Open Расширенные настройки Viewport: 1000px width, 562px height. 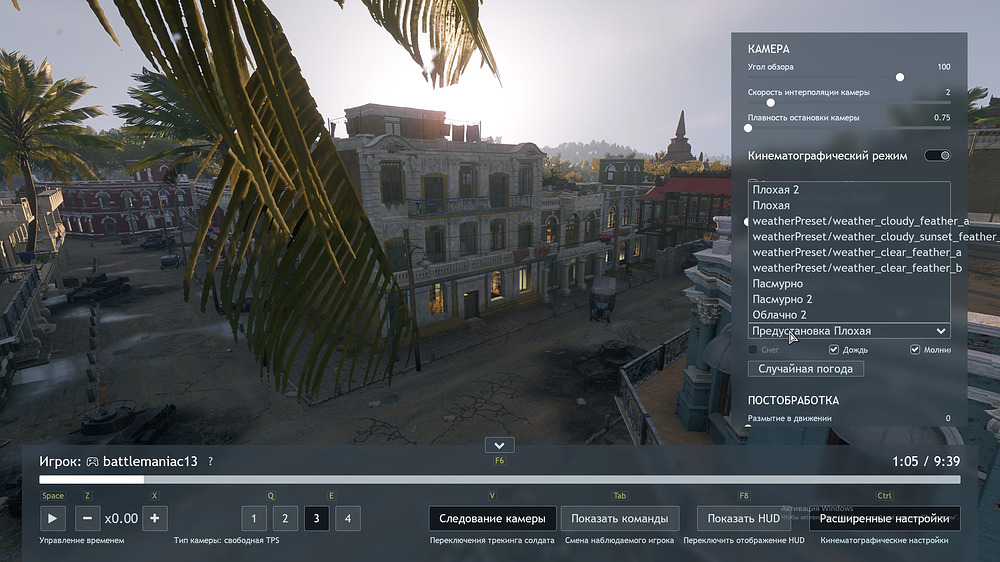(x=885, y=519)
